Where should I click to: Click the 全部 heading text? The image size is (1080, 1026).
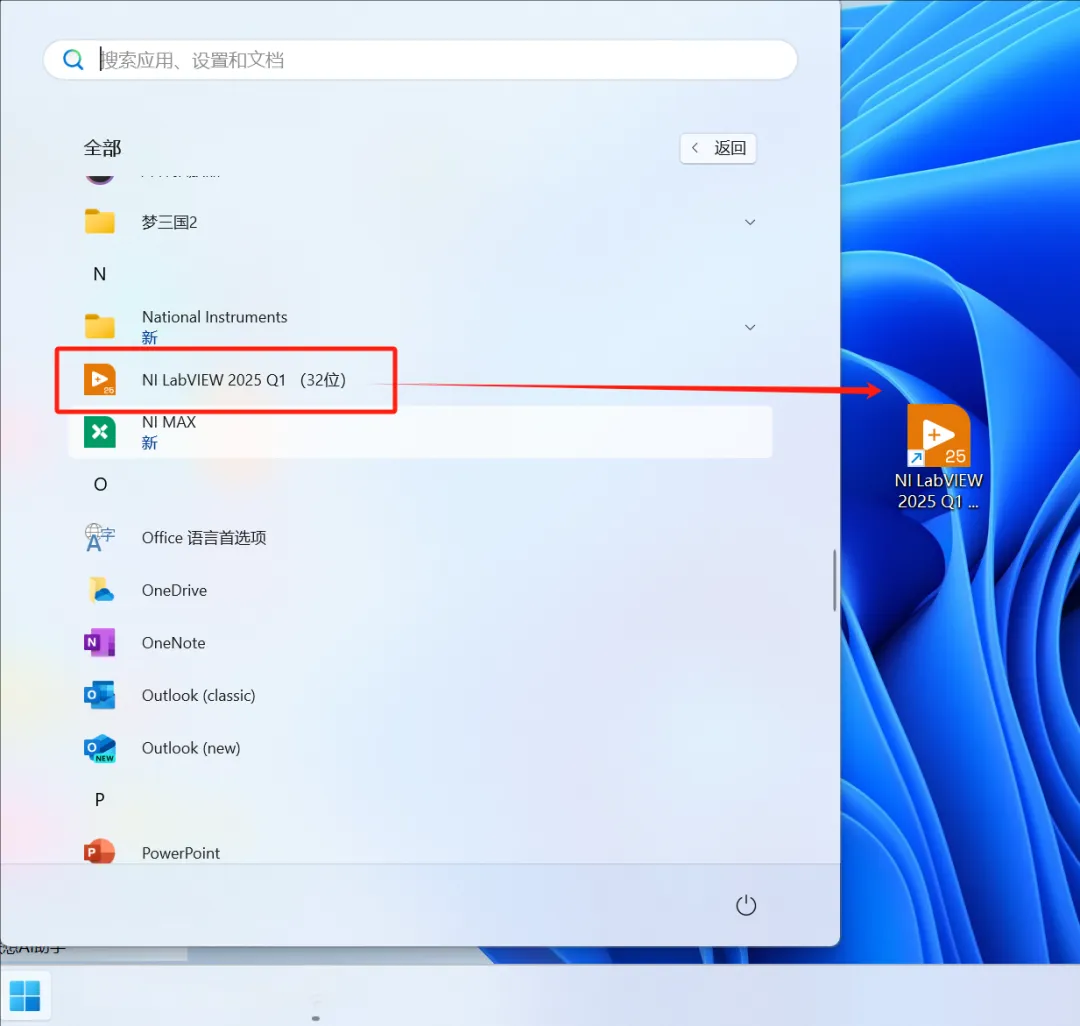[x=103, y=148]
